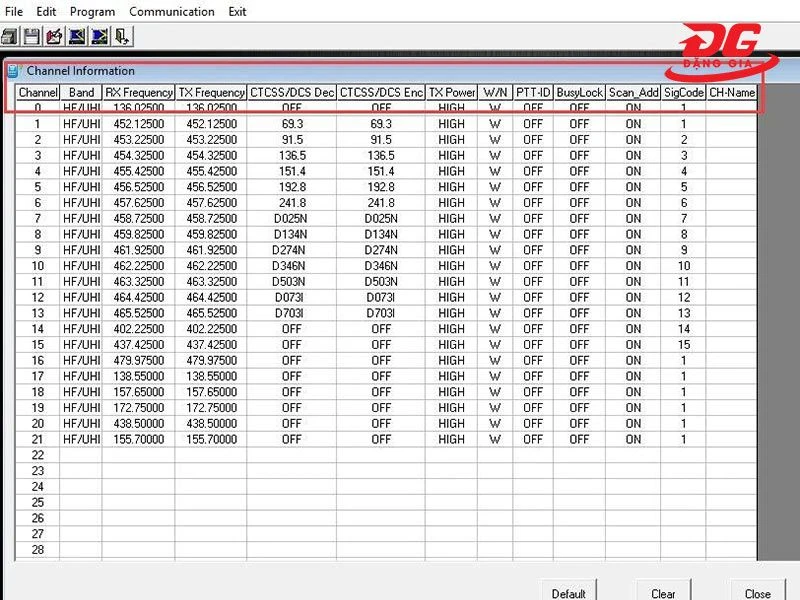The height and width of the screenshot is (600, 800).
Task: Click the right monitor icon in the toolbar
Action: coord(99,37)
